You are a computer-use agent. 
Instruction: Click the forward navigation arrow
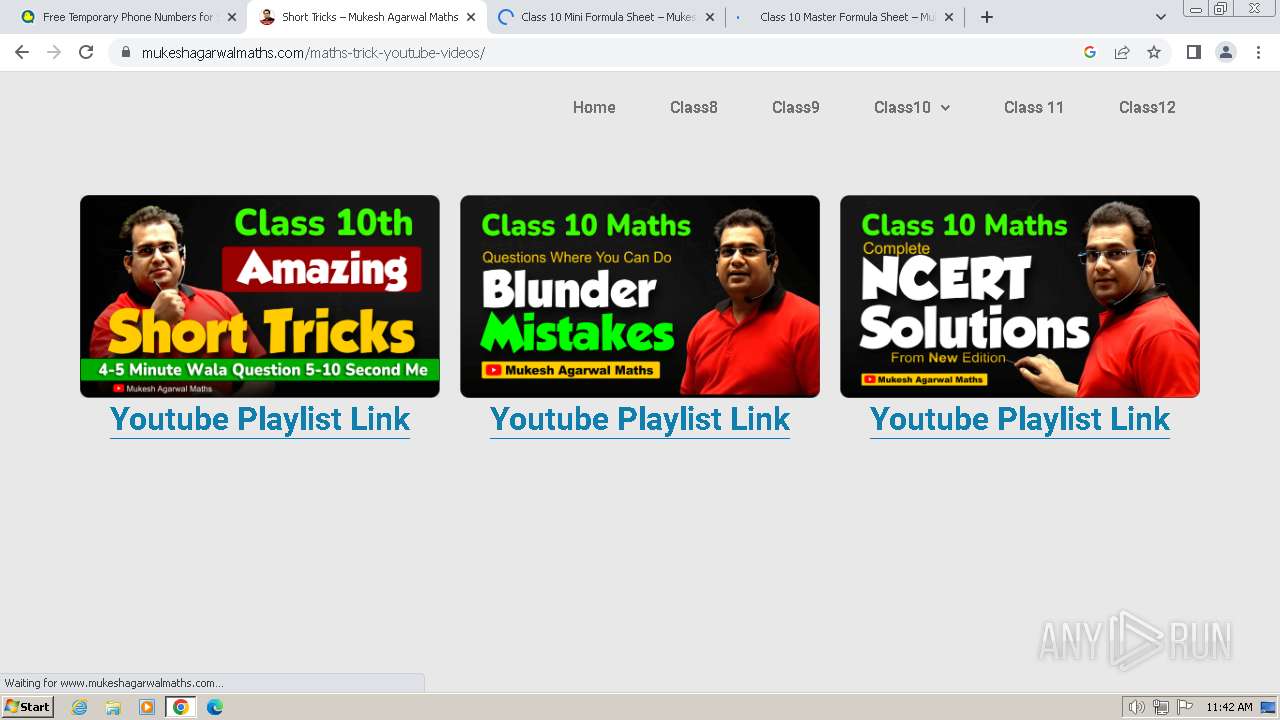(x=54, y=52)
